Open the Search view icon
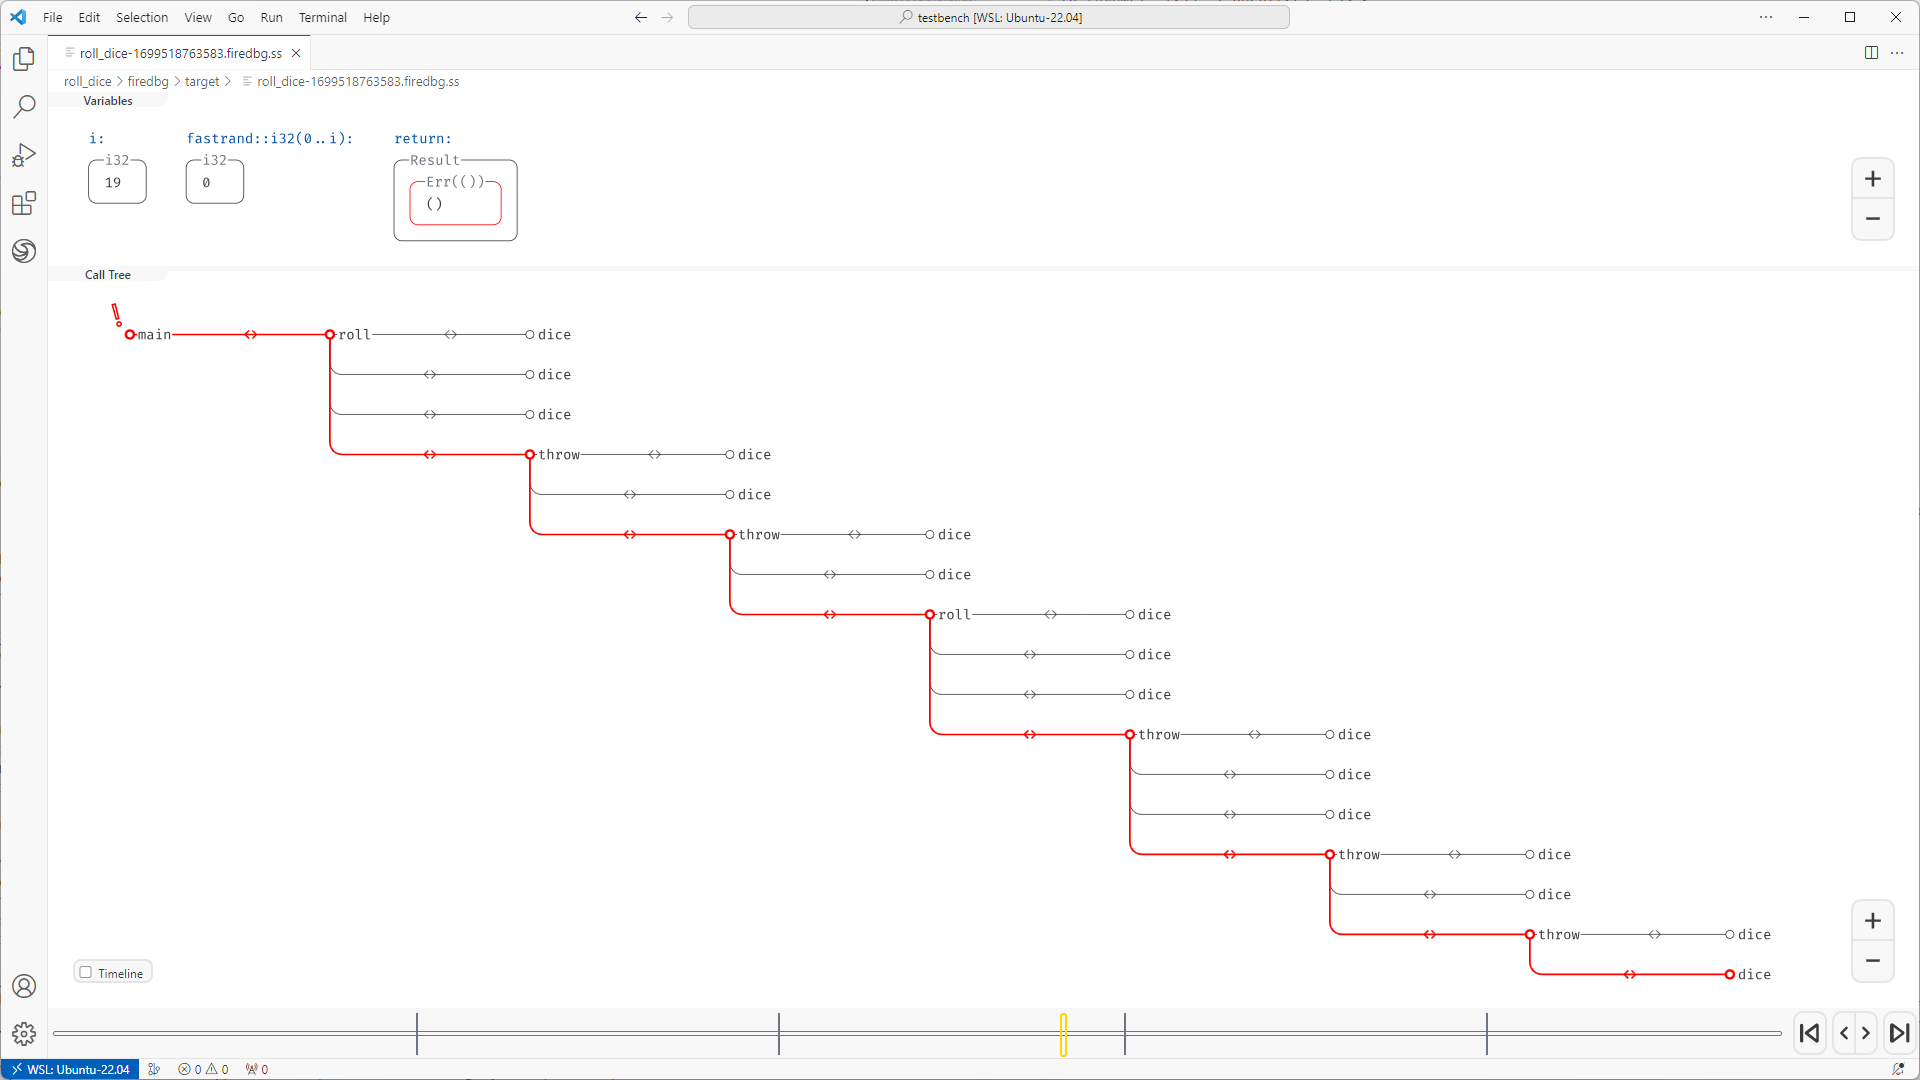This screenshot has width=1920, height=1080. [24, 107]
